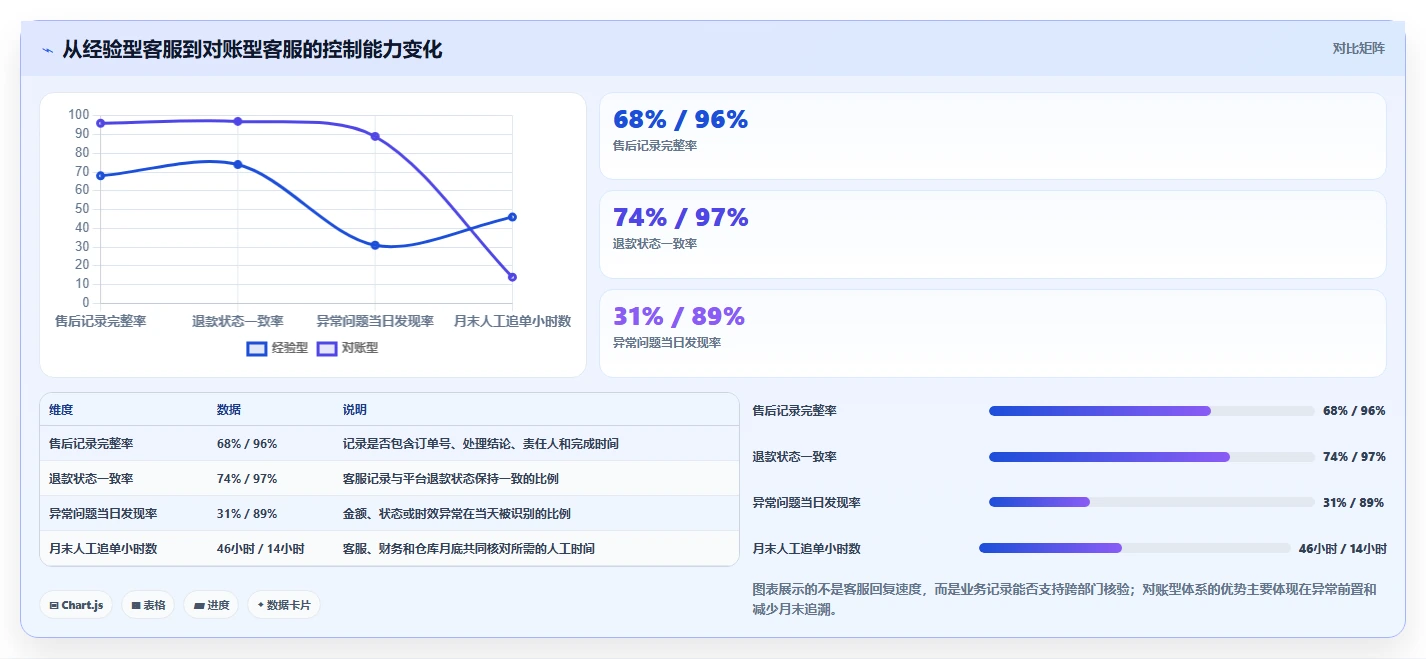1426x659 pixels.
Task: Click the dashboard title 从经验型客服到对账型客服的控制能力变化
Action: pos(252,49)
